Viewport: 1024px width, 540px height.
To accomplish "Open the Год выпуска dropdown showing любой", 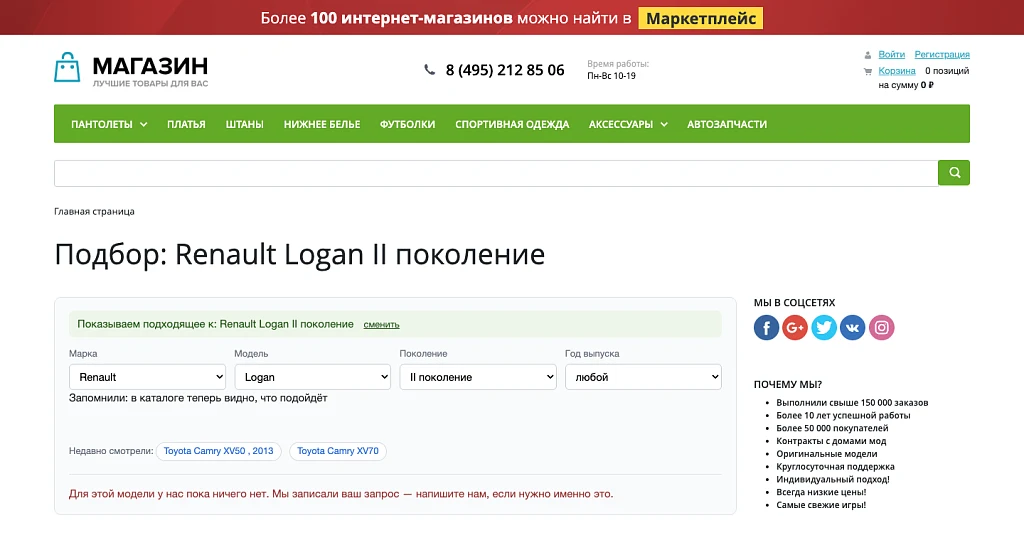I will point(643,377).
